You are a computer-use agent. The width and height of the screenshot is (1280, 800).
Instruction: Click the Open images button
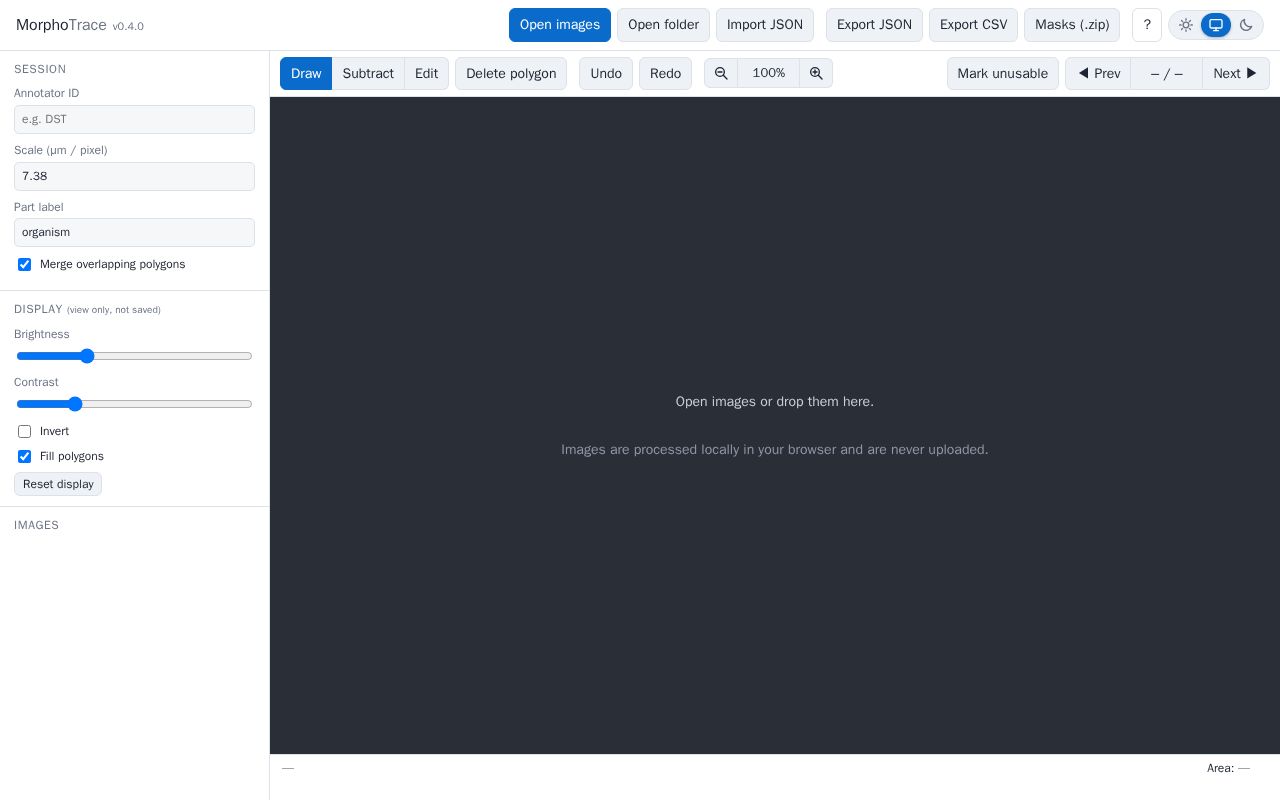[x=560, y=25]
